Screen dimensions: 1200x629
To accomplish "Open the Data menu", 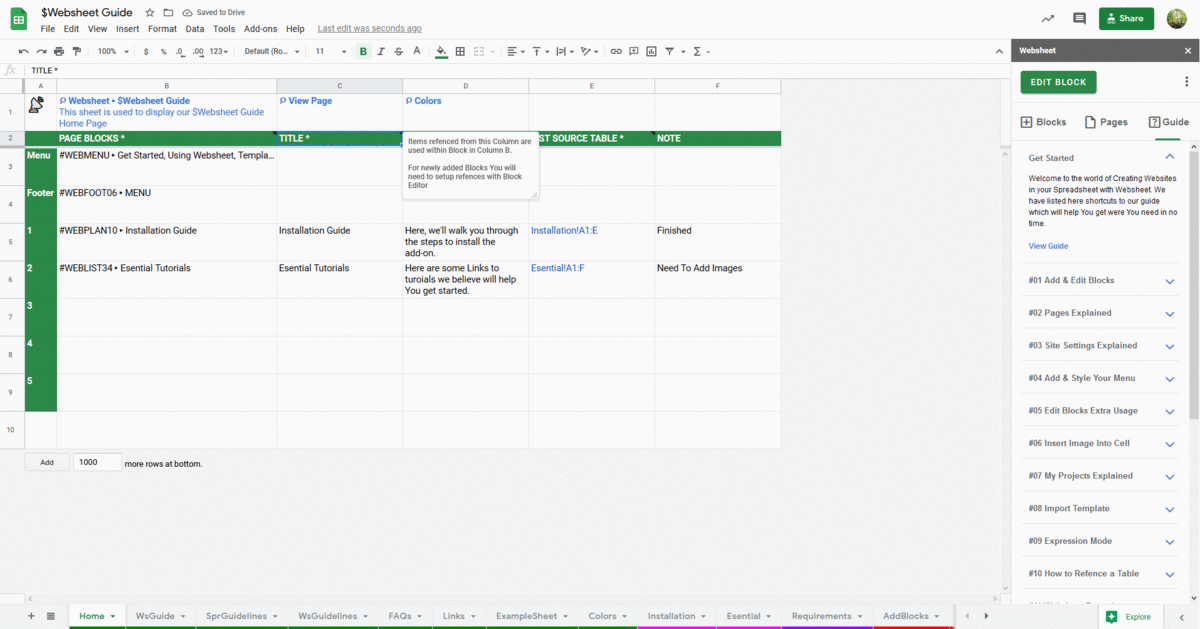I will pyautogui.click(x=195, y=29).
